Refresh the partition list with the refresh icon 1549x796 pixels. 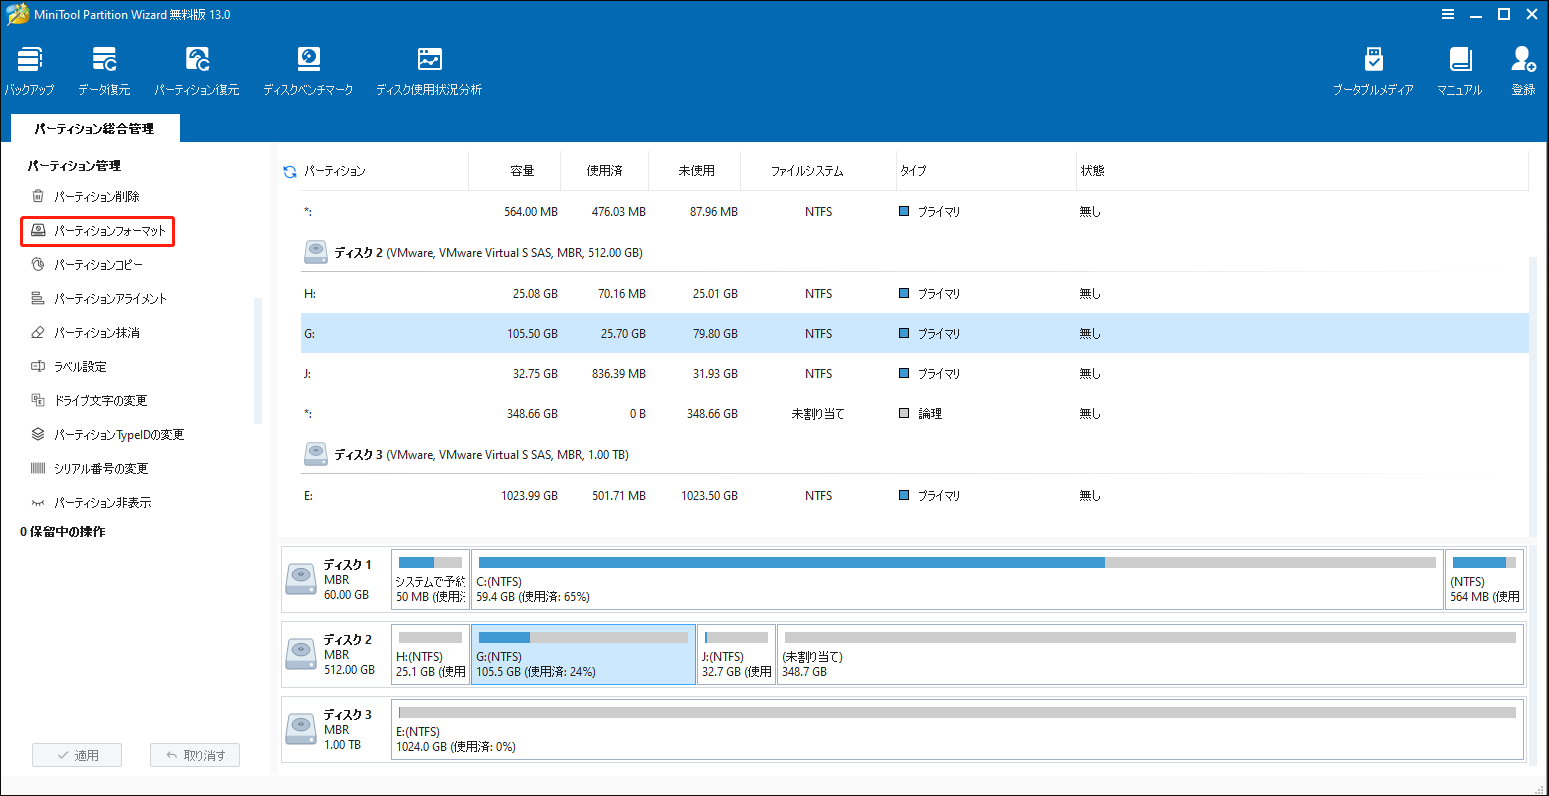coord(290,172)
